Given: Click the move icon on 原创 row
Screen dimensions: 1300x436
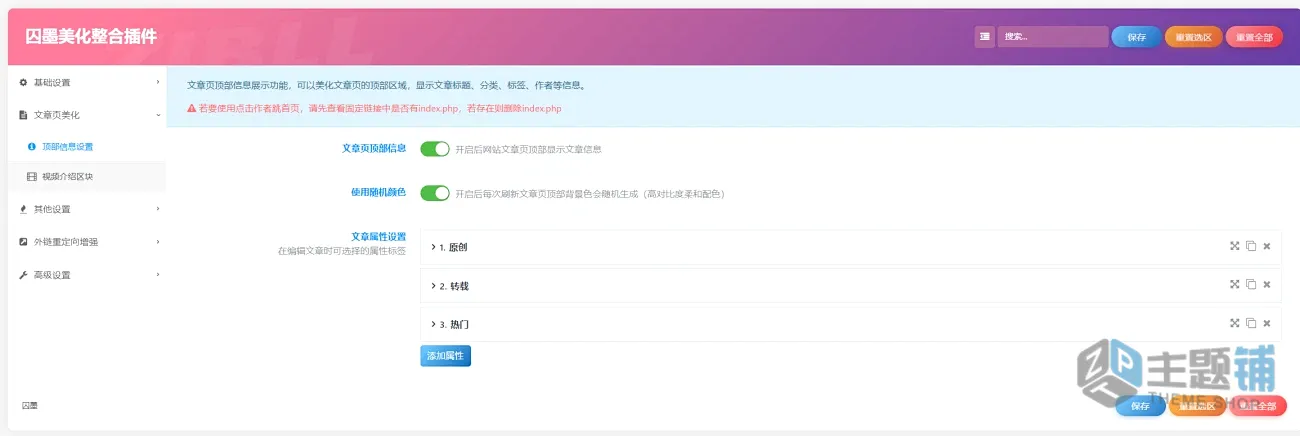Looking at the screenshot, I should (1235, 246).
